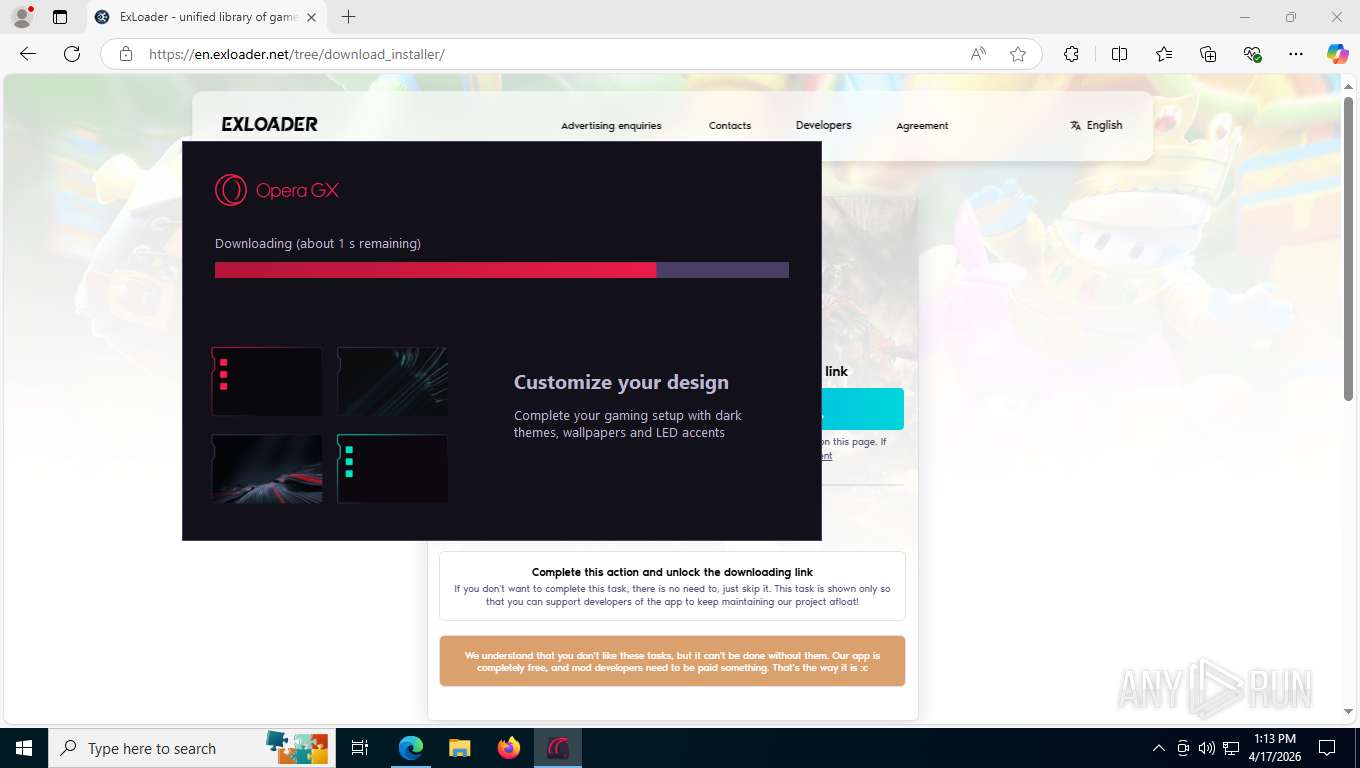Go back to the previous page
The height and width of the screenshot is (768, 1360).
pyautogui.click(x=28, y=54)
